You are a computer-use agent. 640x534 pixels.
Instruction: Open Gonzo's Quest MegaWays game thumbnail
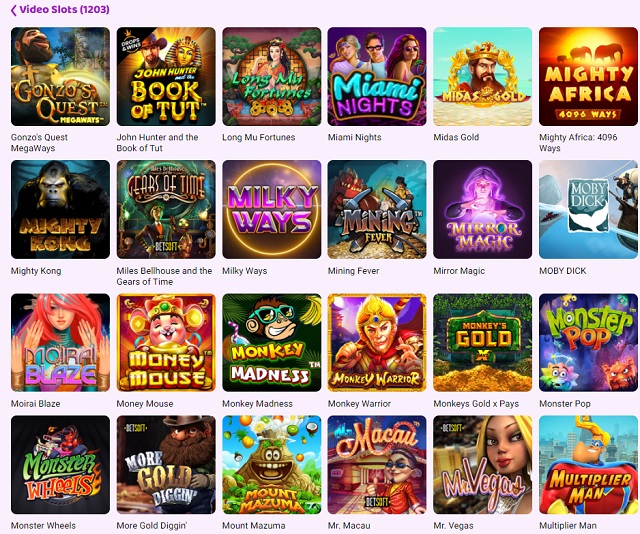click(x=60, y=76)
